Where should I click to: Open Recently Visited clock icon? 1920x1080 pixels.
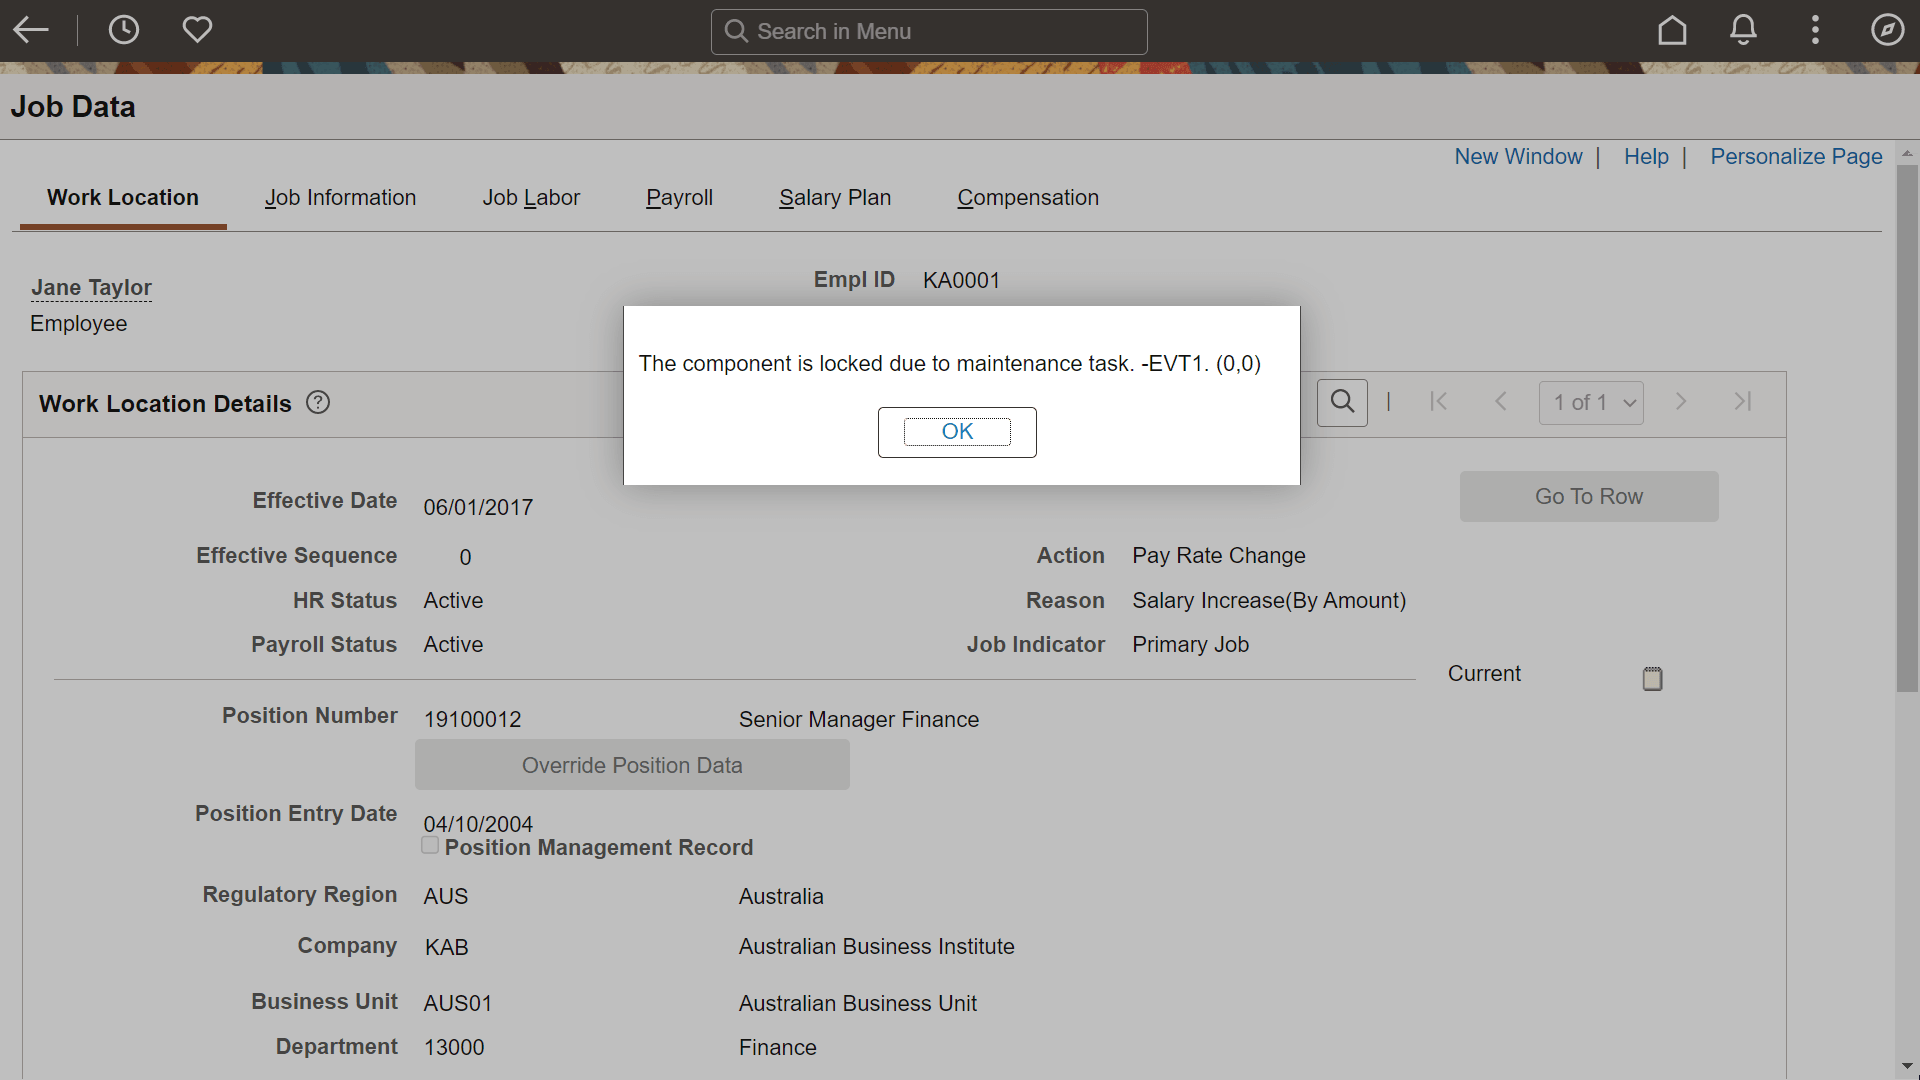pos(124,30)
